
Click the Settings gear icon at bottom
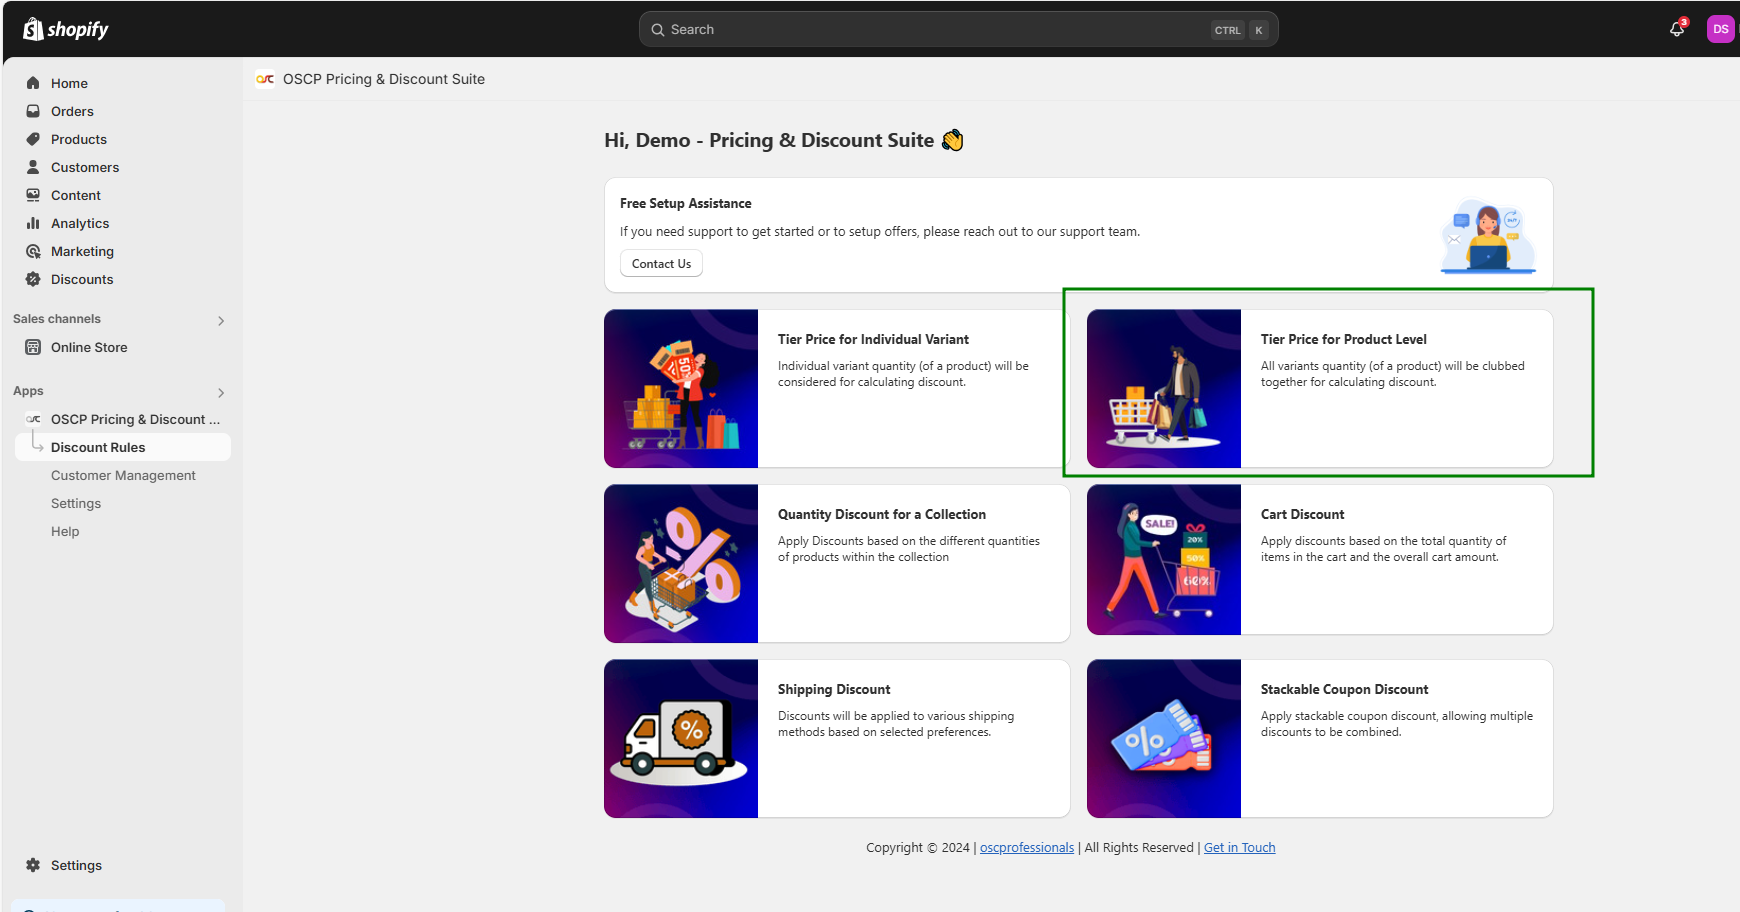(x=33, y=865)
